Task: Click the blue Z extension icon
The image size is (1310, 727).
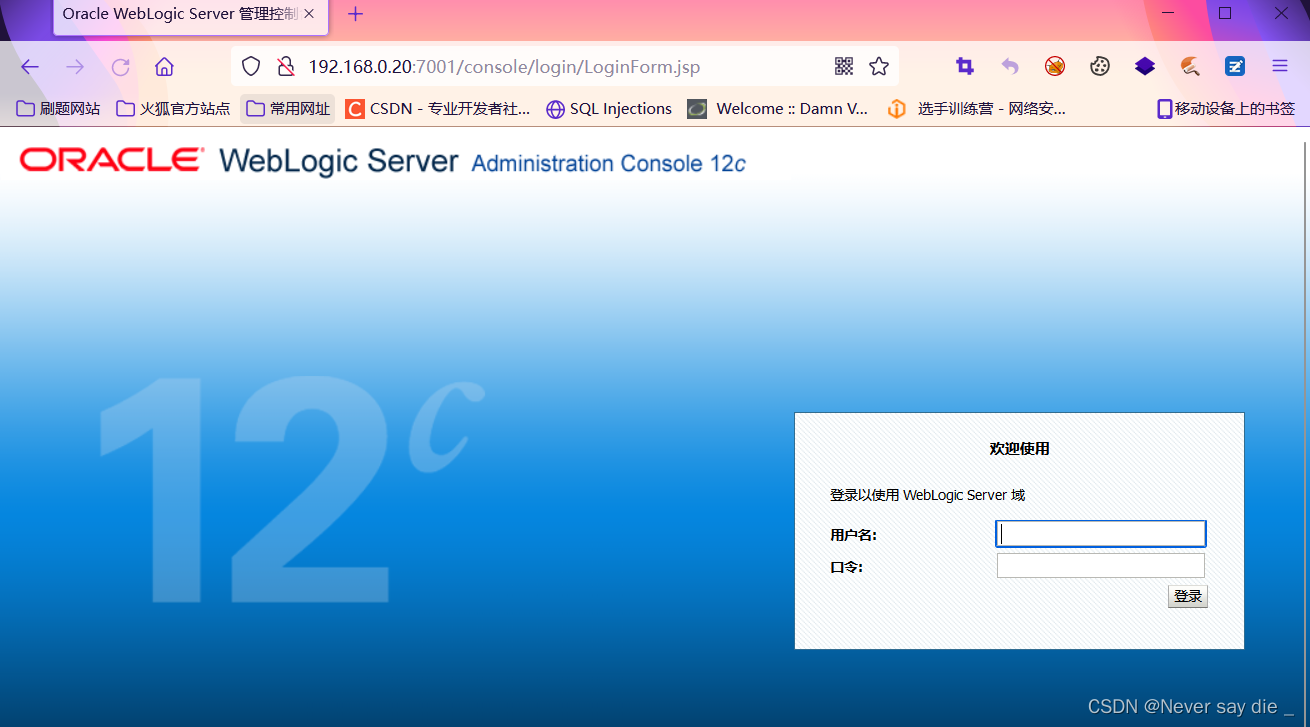Action: pos(1235,66)
